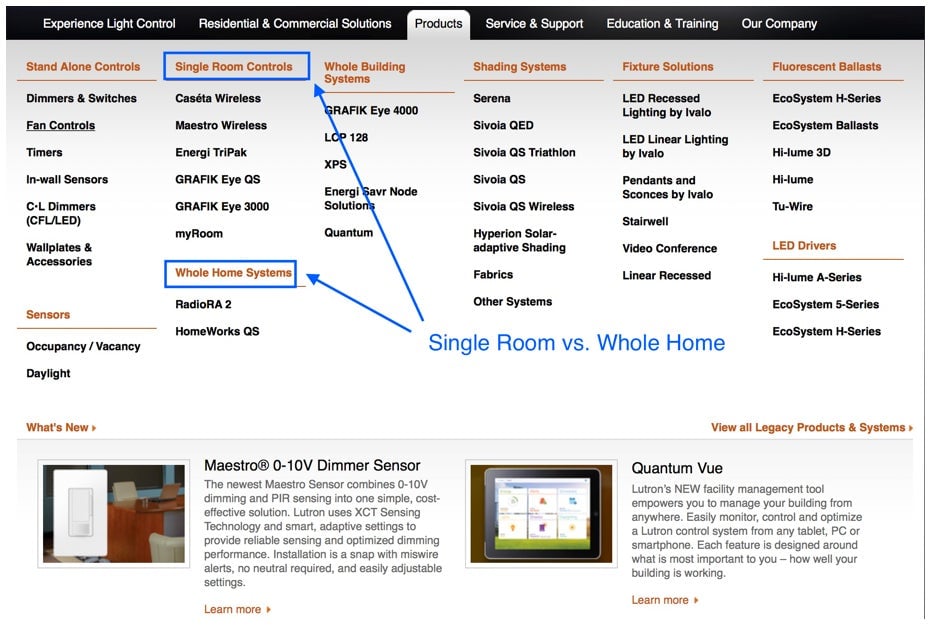Open the Experience Light Control menu
Image resolution: width=936 pixels, height=636 pixels.
(x=109, y=24)
